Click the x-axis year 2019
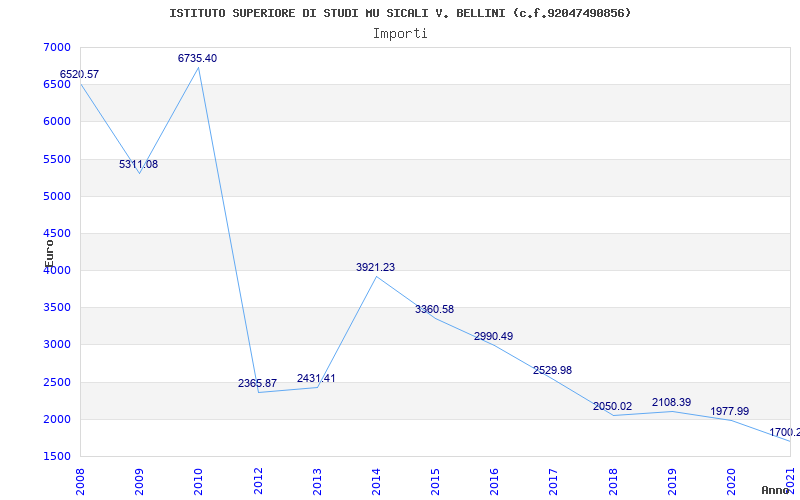Image resolution: width=800 pixels, height=500 pixels. pyautogui.click(x=672, y=482)
